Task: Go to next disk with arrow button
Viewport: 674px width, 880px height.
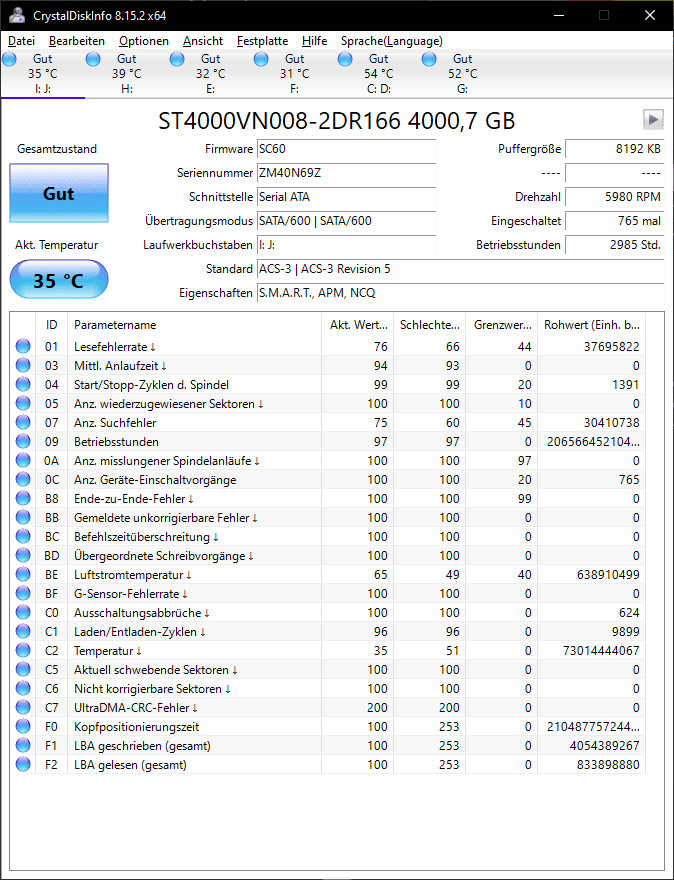Action: pos(653,119)
